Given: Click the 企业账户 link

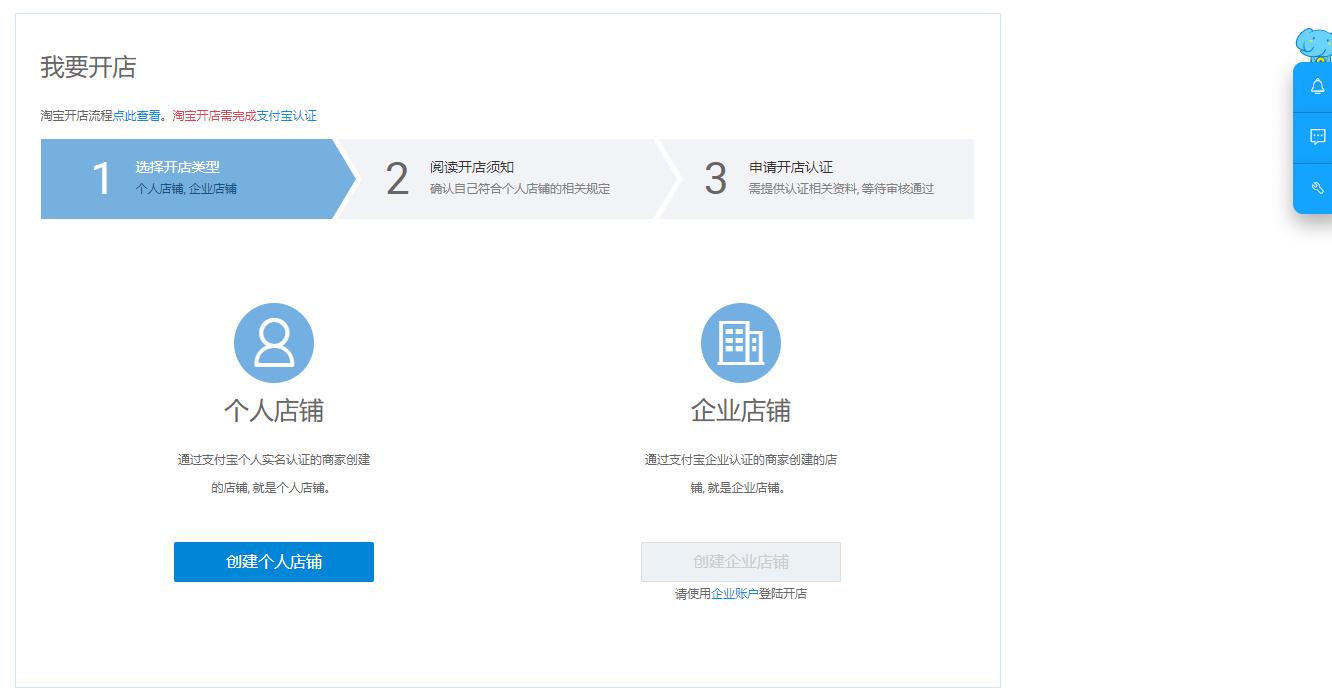Looking at the screenshot, I should (x=736, y=593).
